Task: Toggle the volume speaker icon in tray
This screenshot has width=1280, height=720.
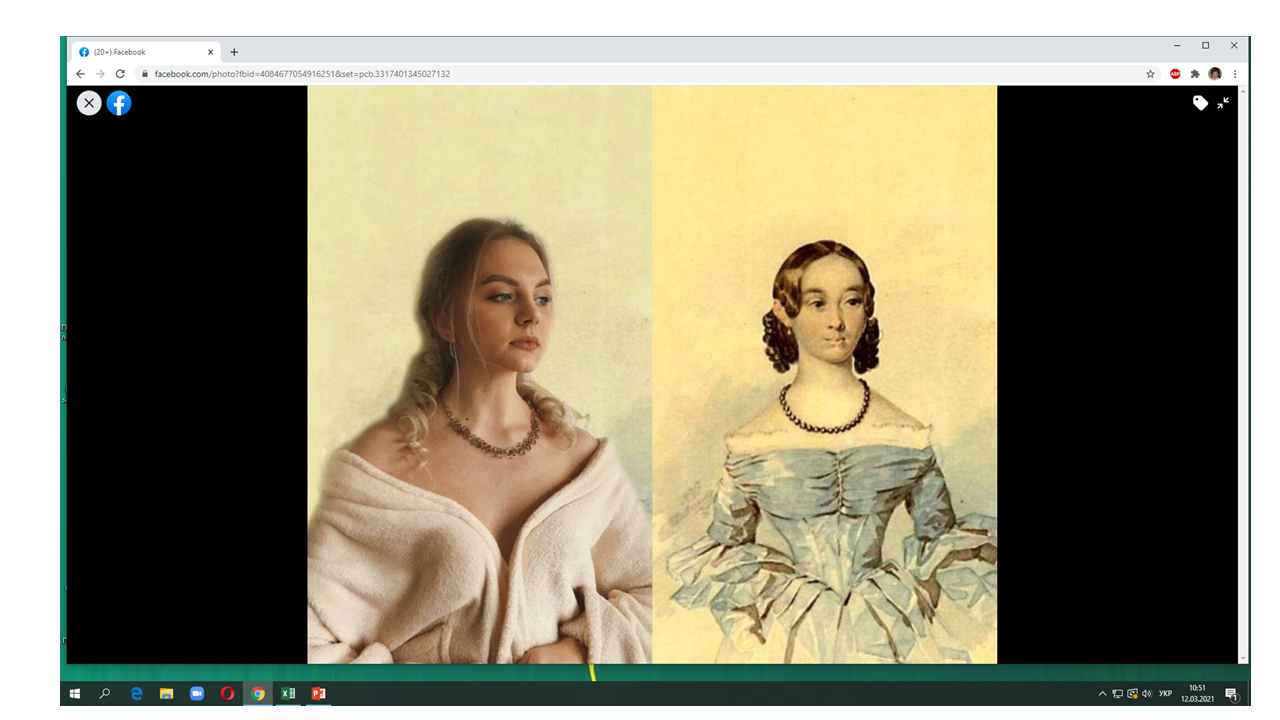Action: tap(1146, 694)
